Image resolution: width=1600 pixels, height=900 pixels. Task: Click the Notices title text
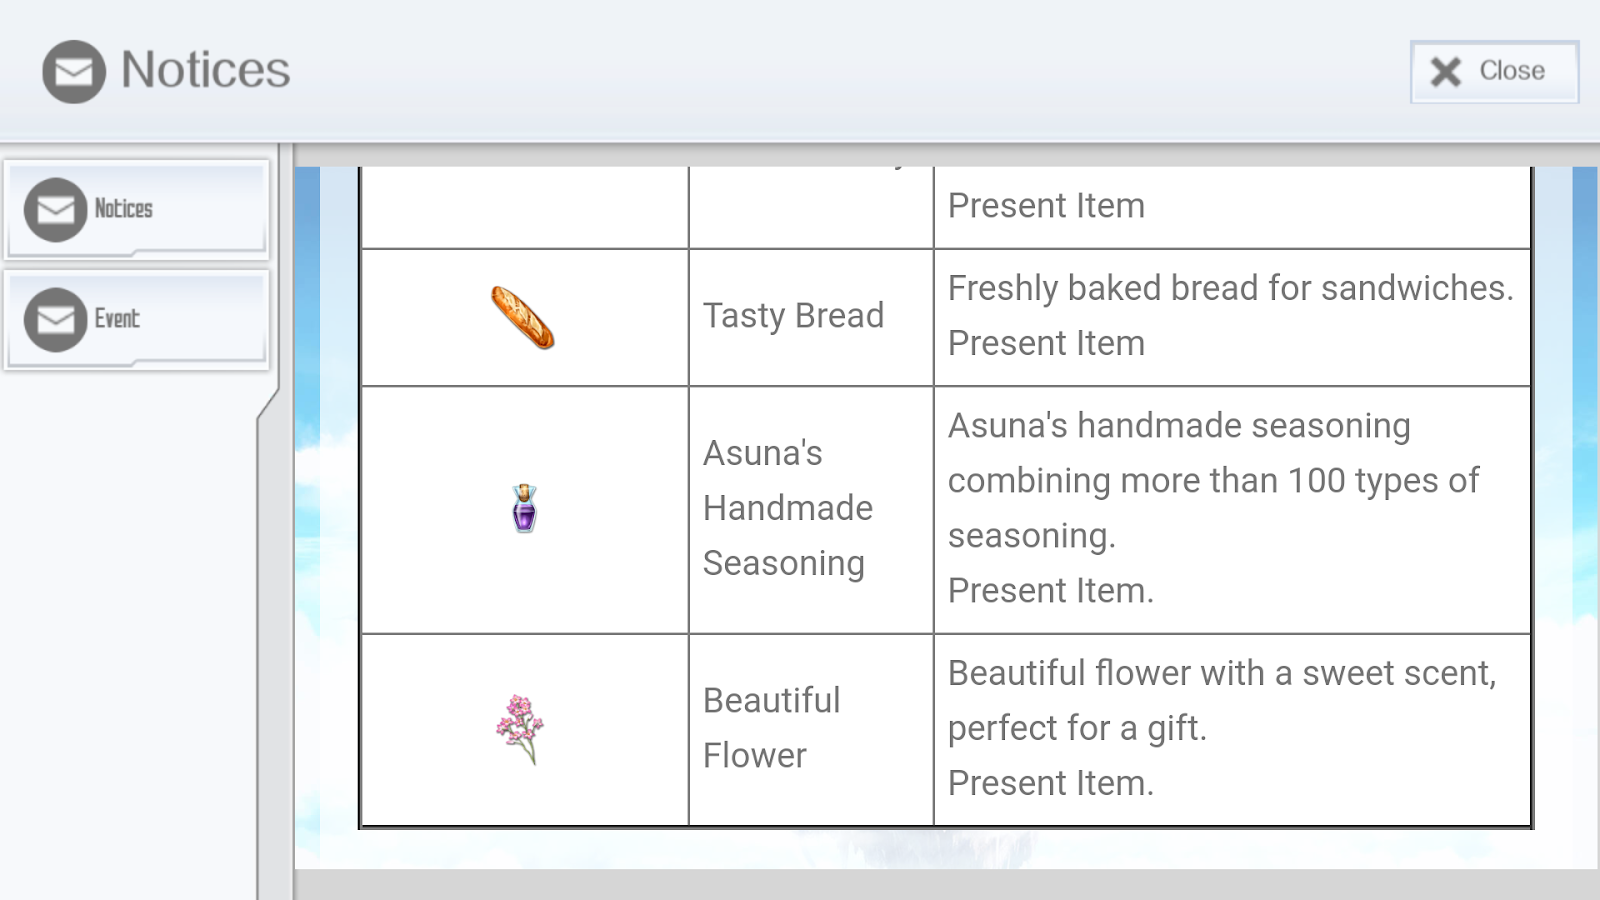pyautogui.click(x=203, y=69)
